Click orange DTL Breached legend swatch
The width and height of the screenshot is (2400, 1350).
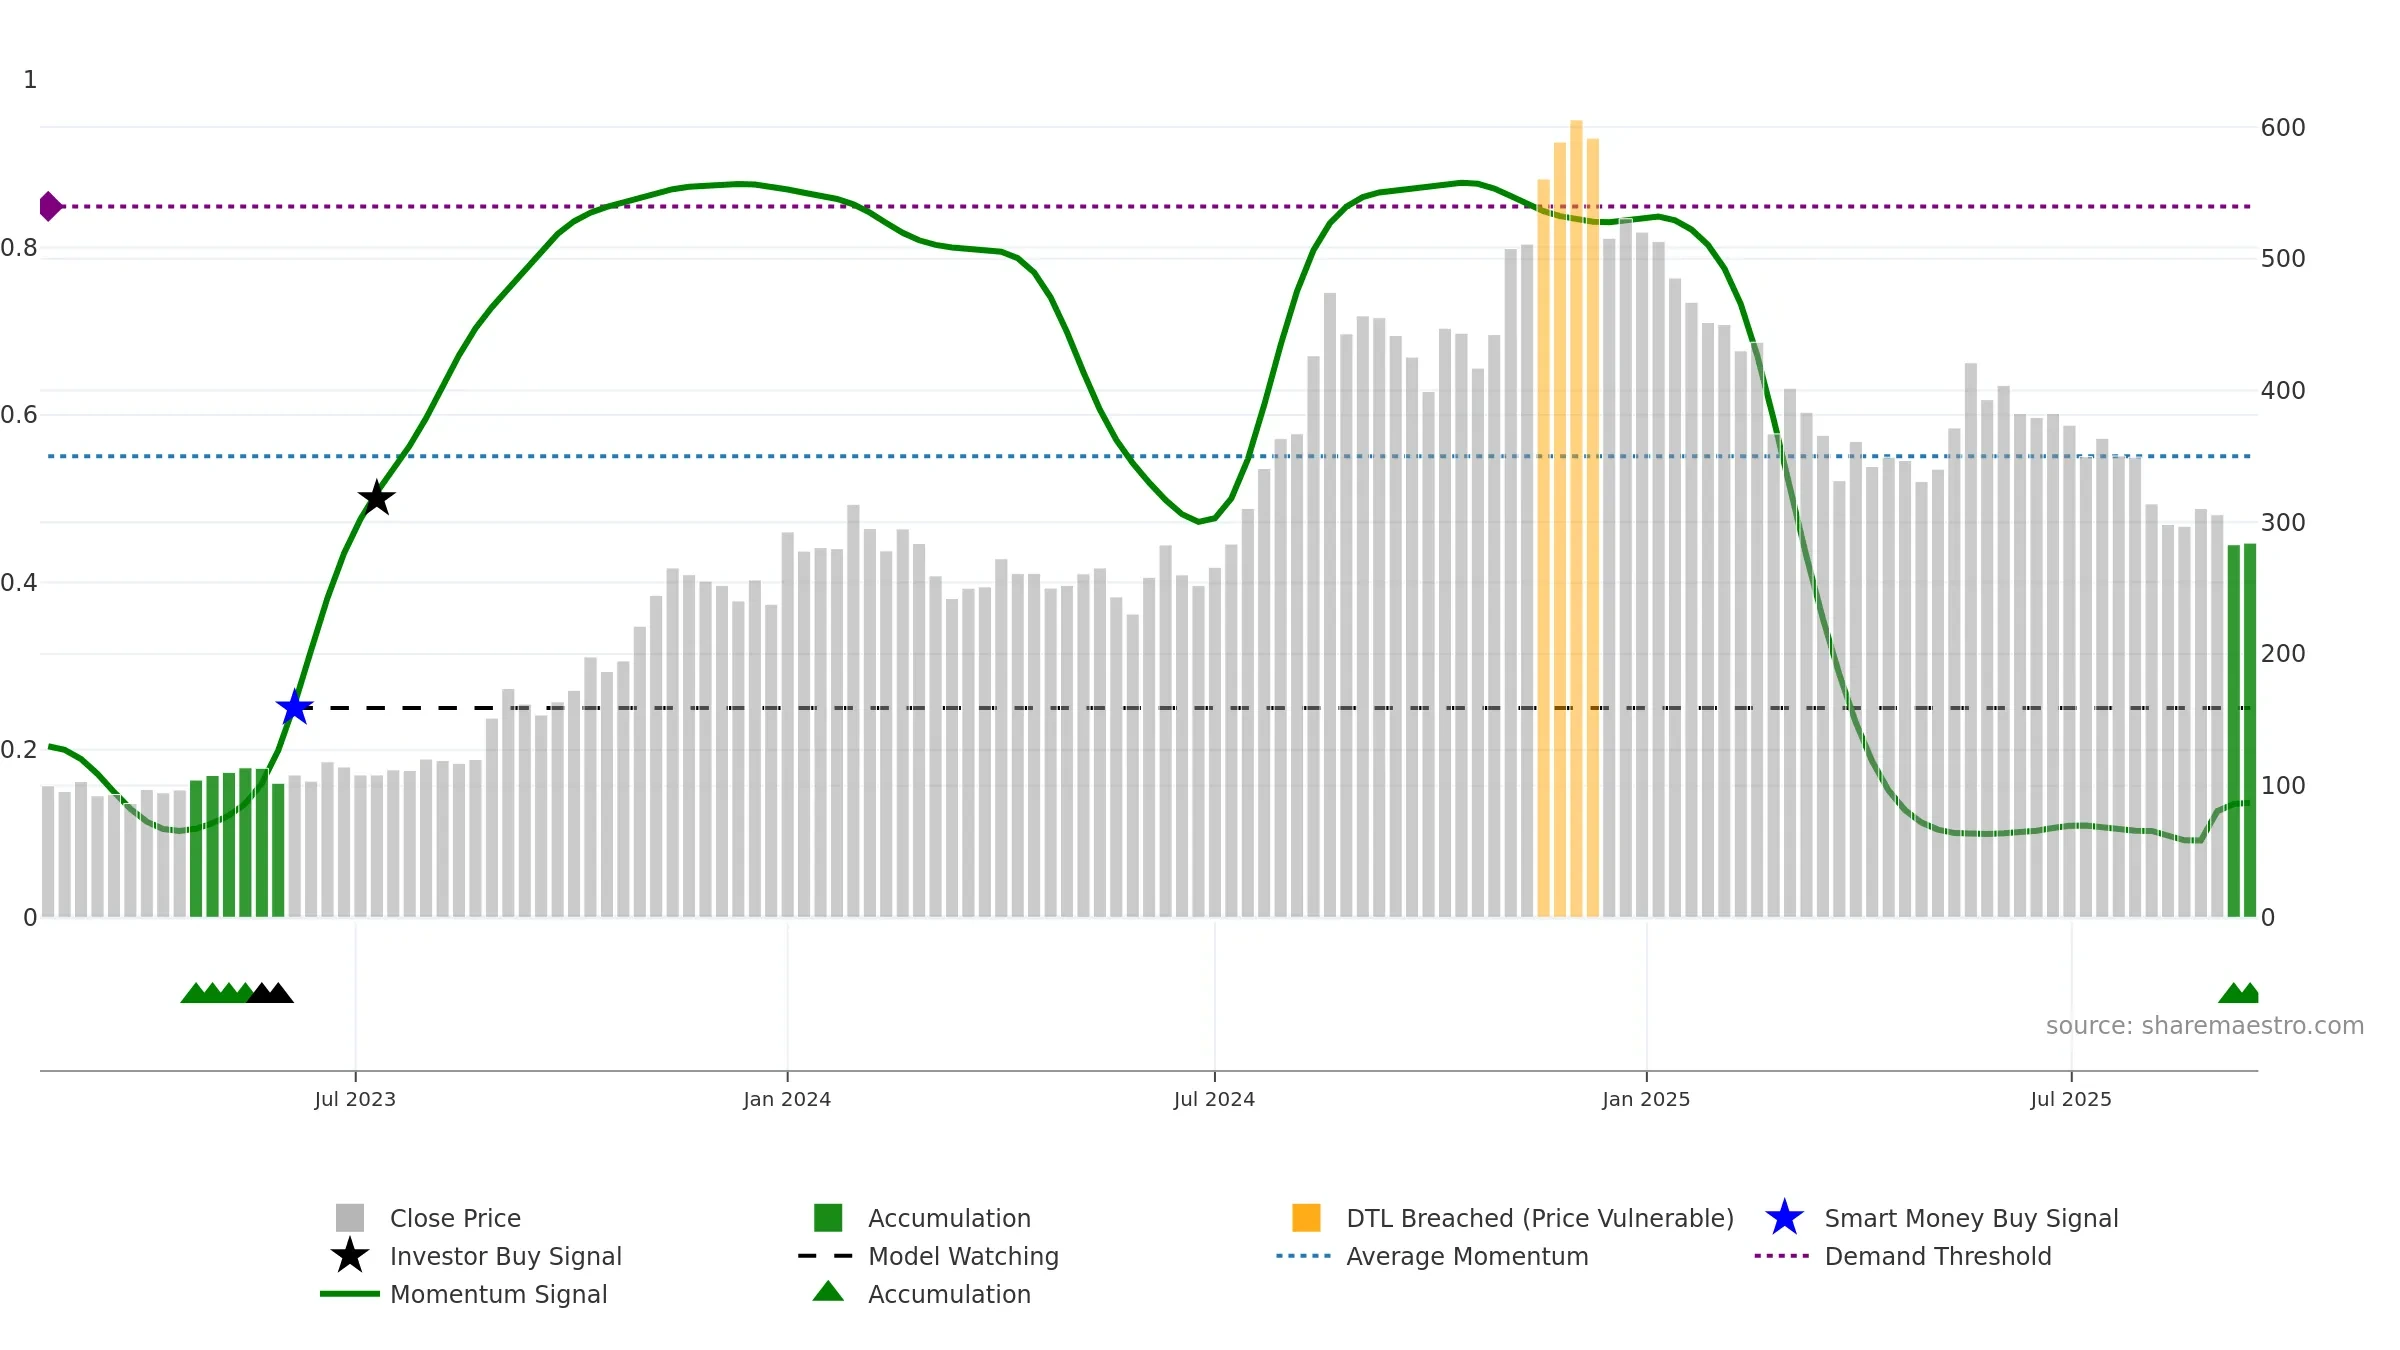(x=1306, y=1218)
